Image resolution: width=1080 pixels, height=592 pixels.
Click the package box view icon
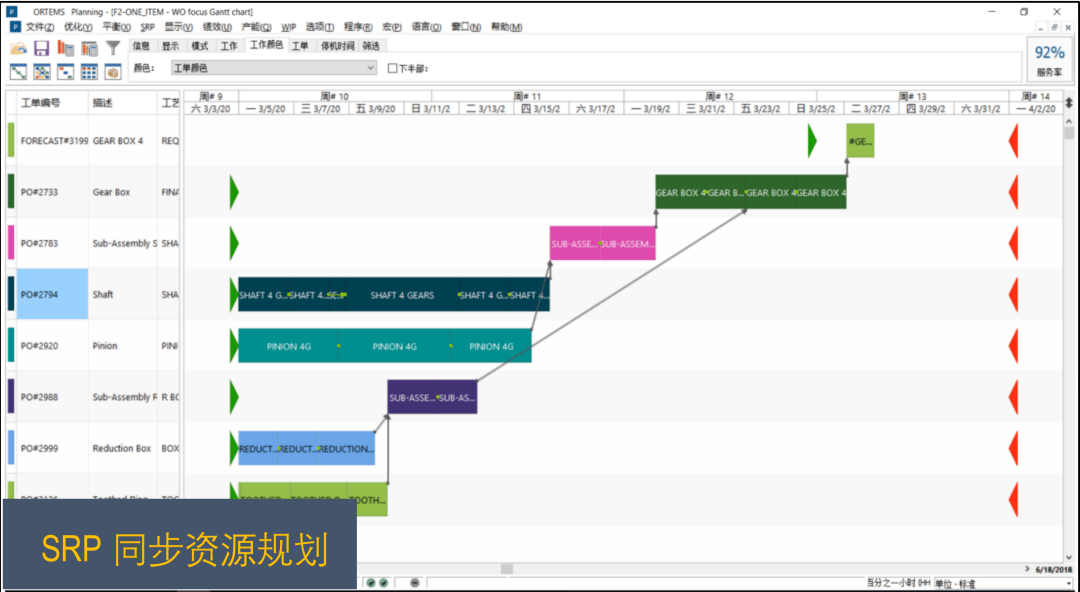coord(113,72)
